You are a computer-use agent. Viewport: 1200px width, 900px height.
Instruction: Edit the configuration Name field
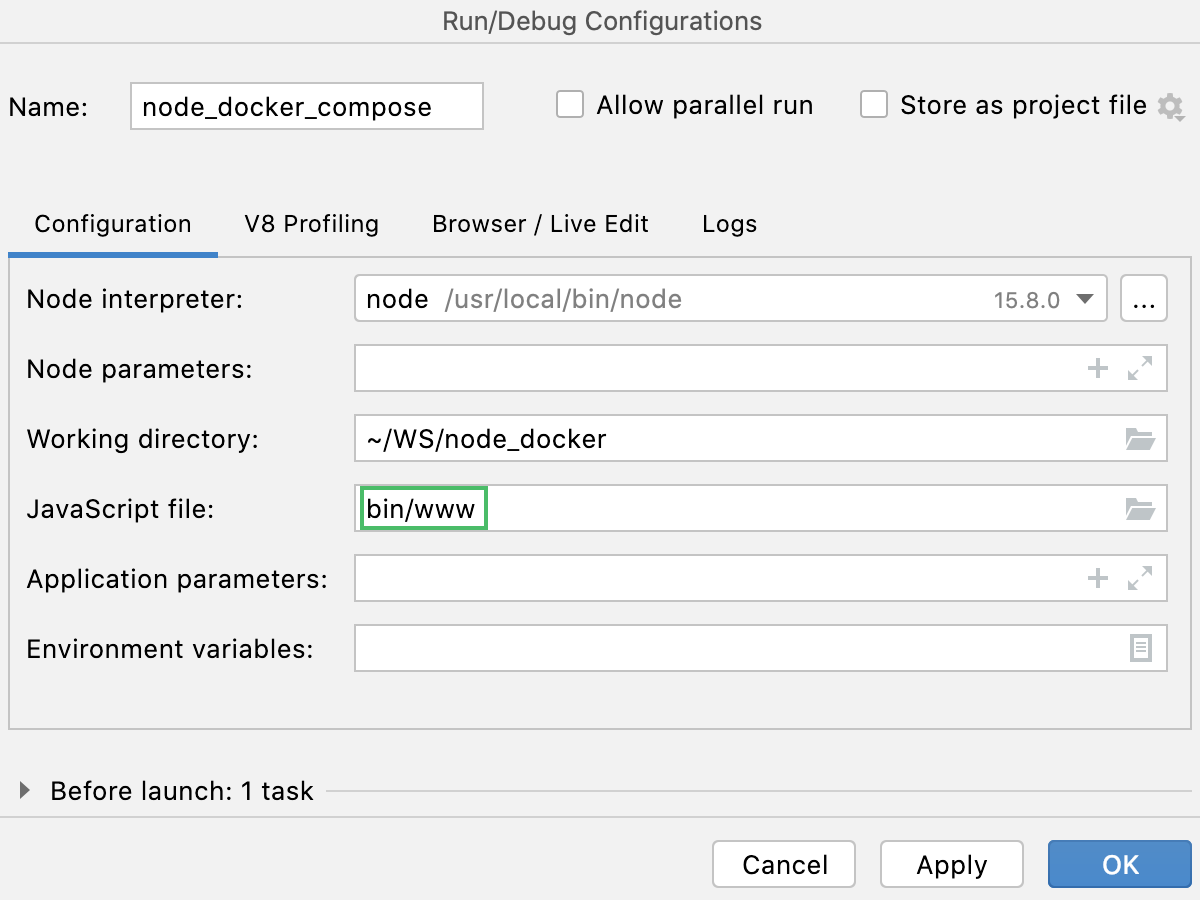click(x=305, y=106)
